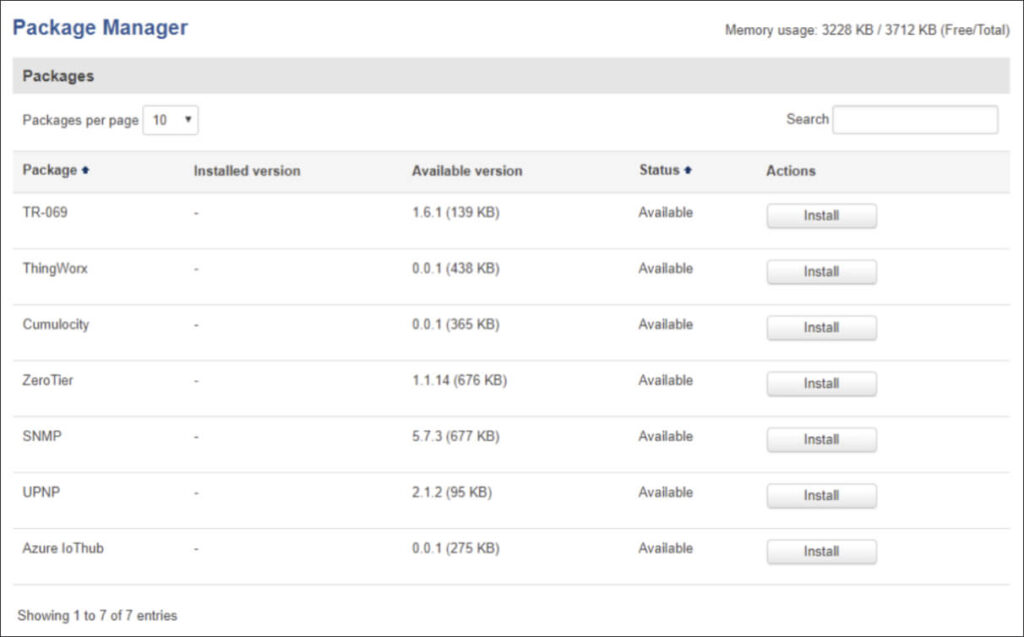Click inside the Search field
This screenshot has width=1024, height=637.
pyautogui.click(x=914, y=119)
